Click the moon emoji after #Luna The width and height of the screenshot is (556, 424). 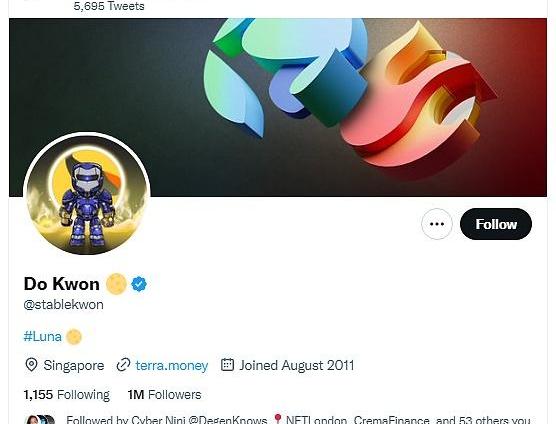click(x=74, y=337)
